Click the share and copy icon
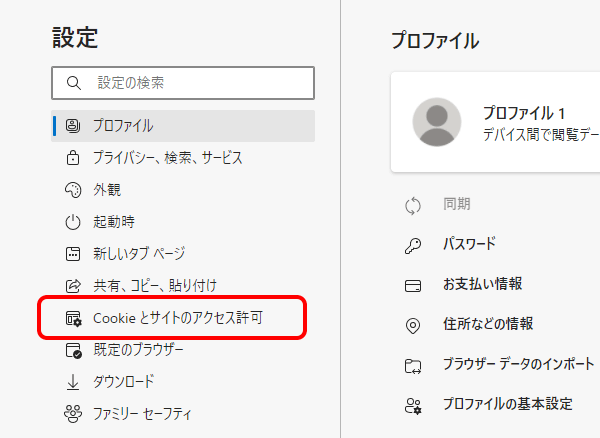Image resolution: width=600 pixels, height=438 pixels. coord(73,286)
